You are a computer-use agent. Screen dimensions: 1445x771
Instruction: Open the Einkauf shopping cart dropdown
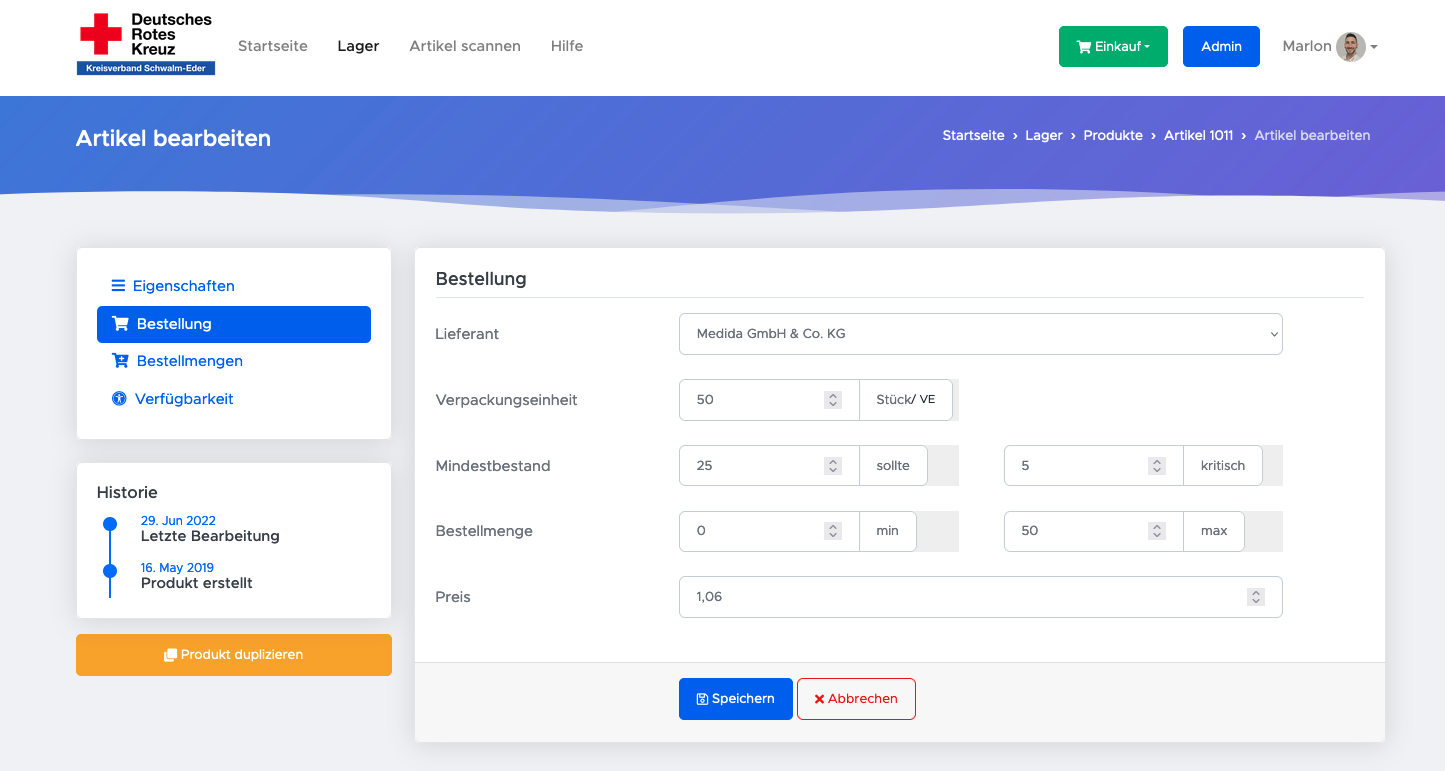pos(1112,46)
